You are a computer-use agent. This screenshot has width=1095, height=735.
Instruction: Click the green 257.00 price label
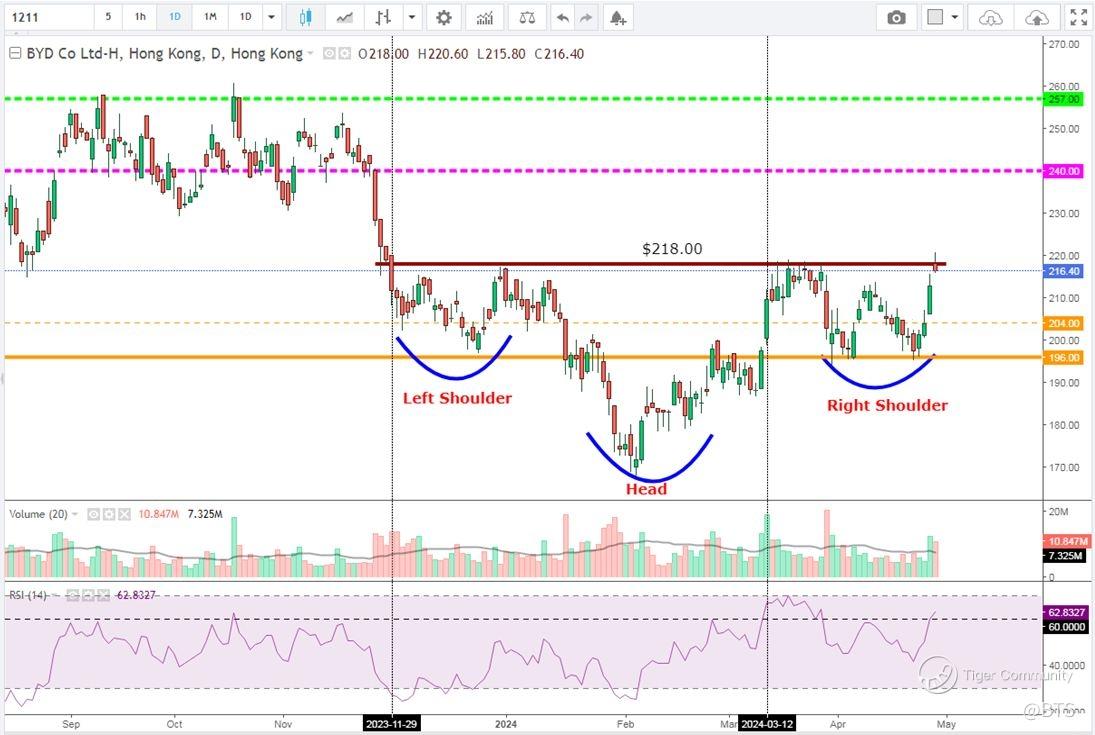pos(1064,99)
